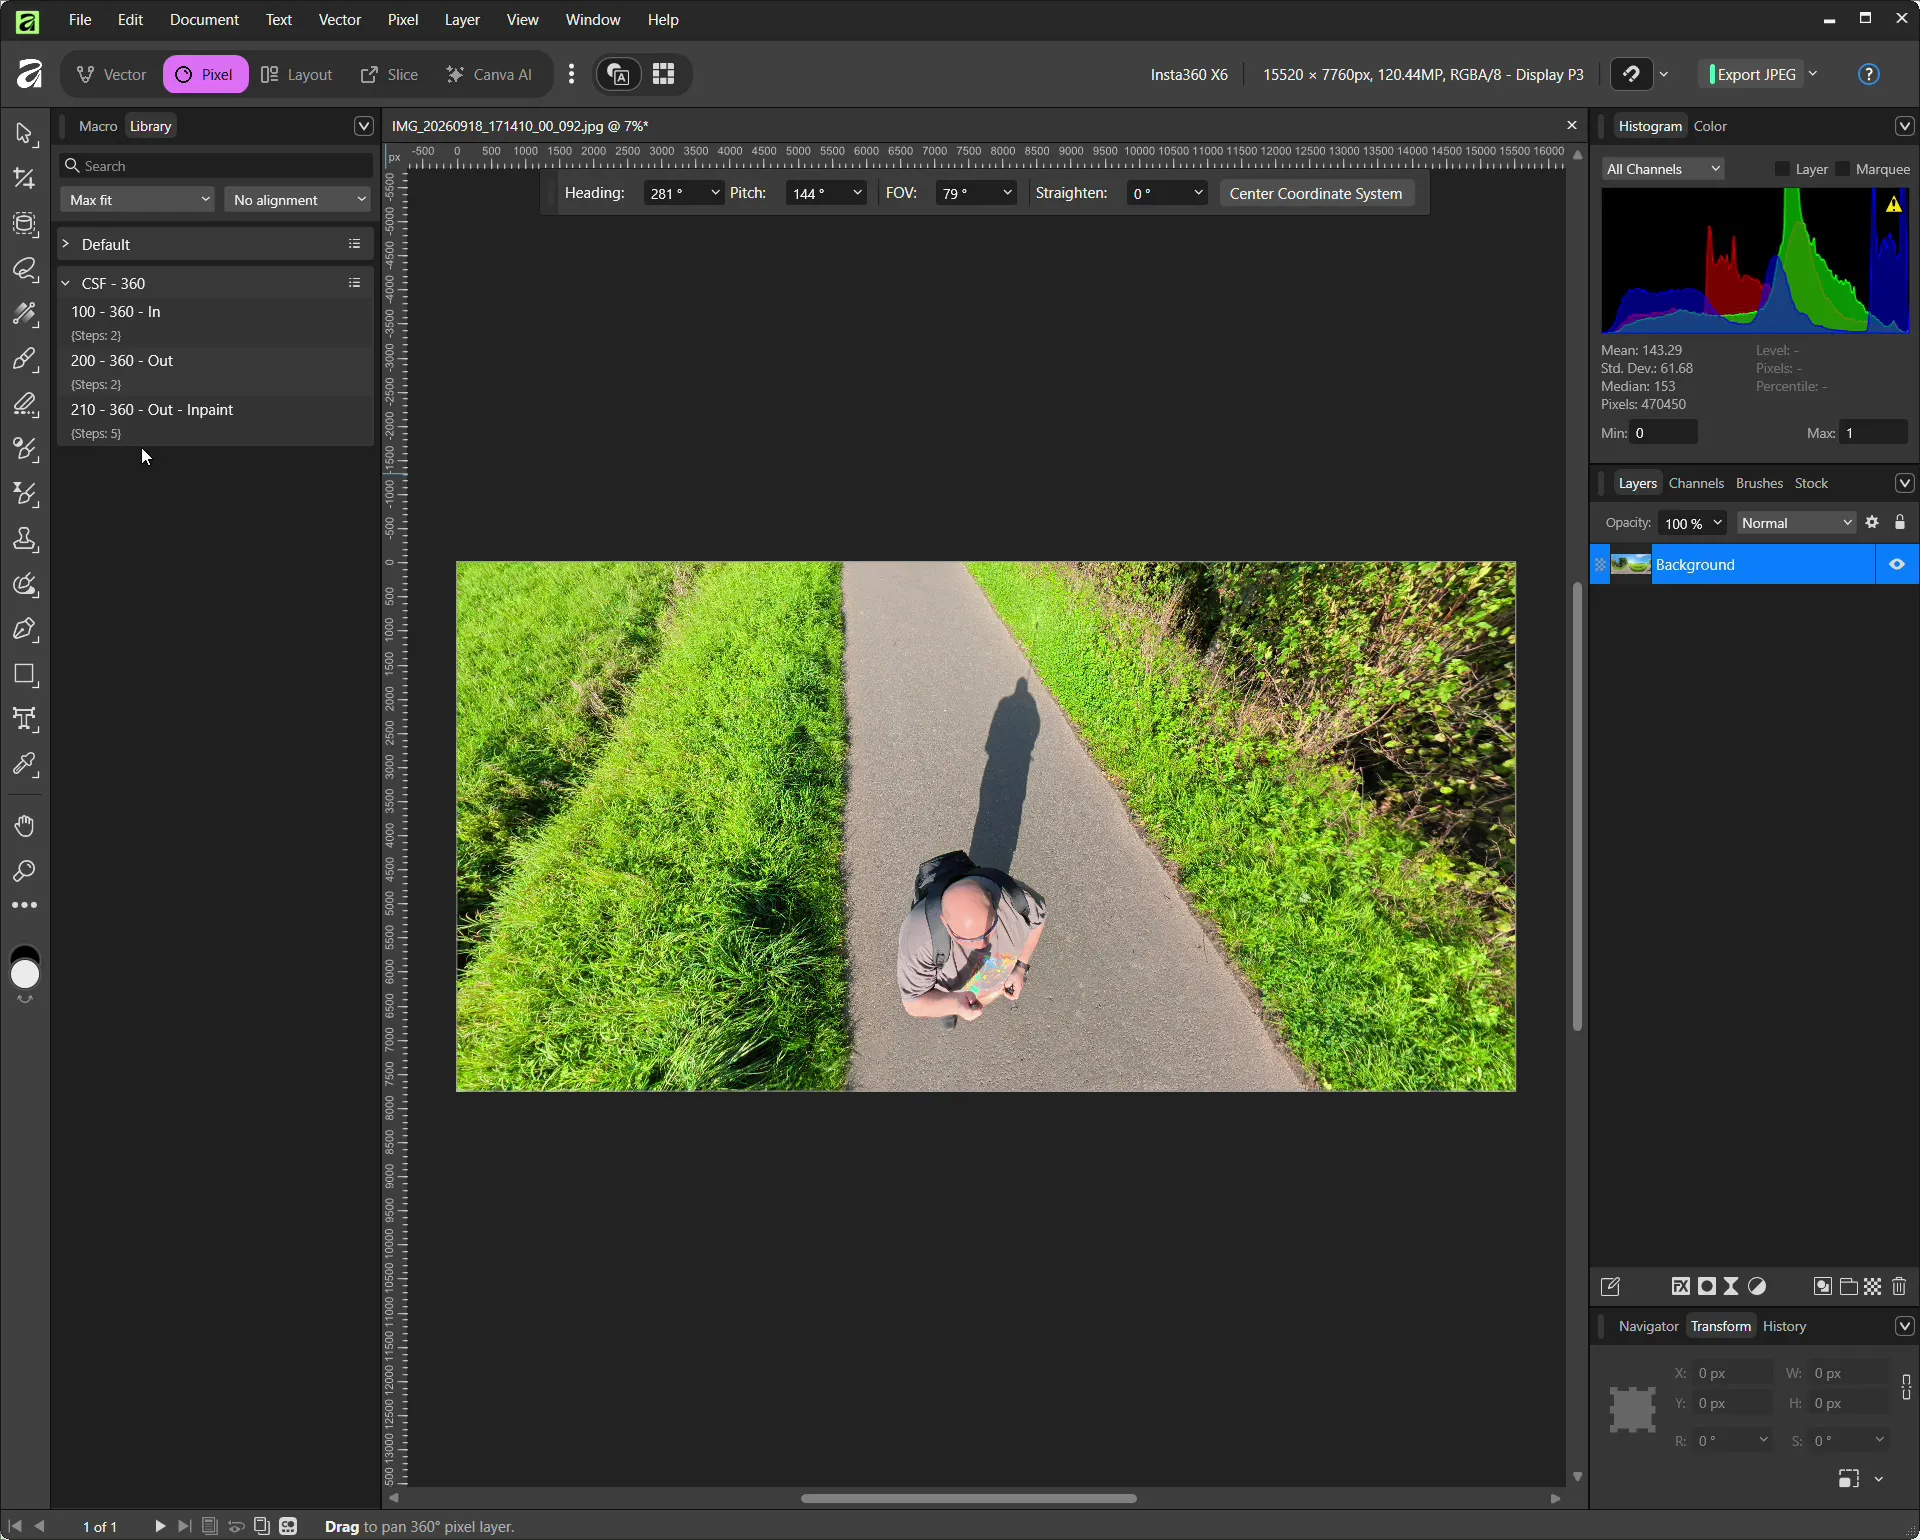Screen dimensions: 1920x1540
Task: Select the Frame Text tool
Action: coord(25,720)
